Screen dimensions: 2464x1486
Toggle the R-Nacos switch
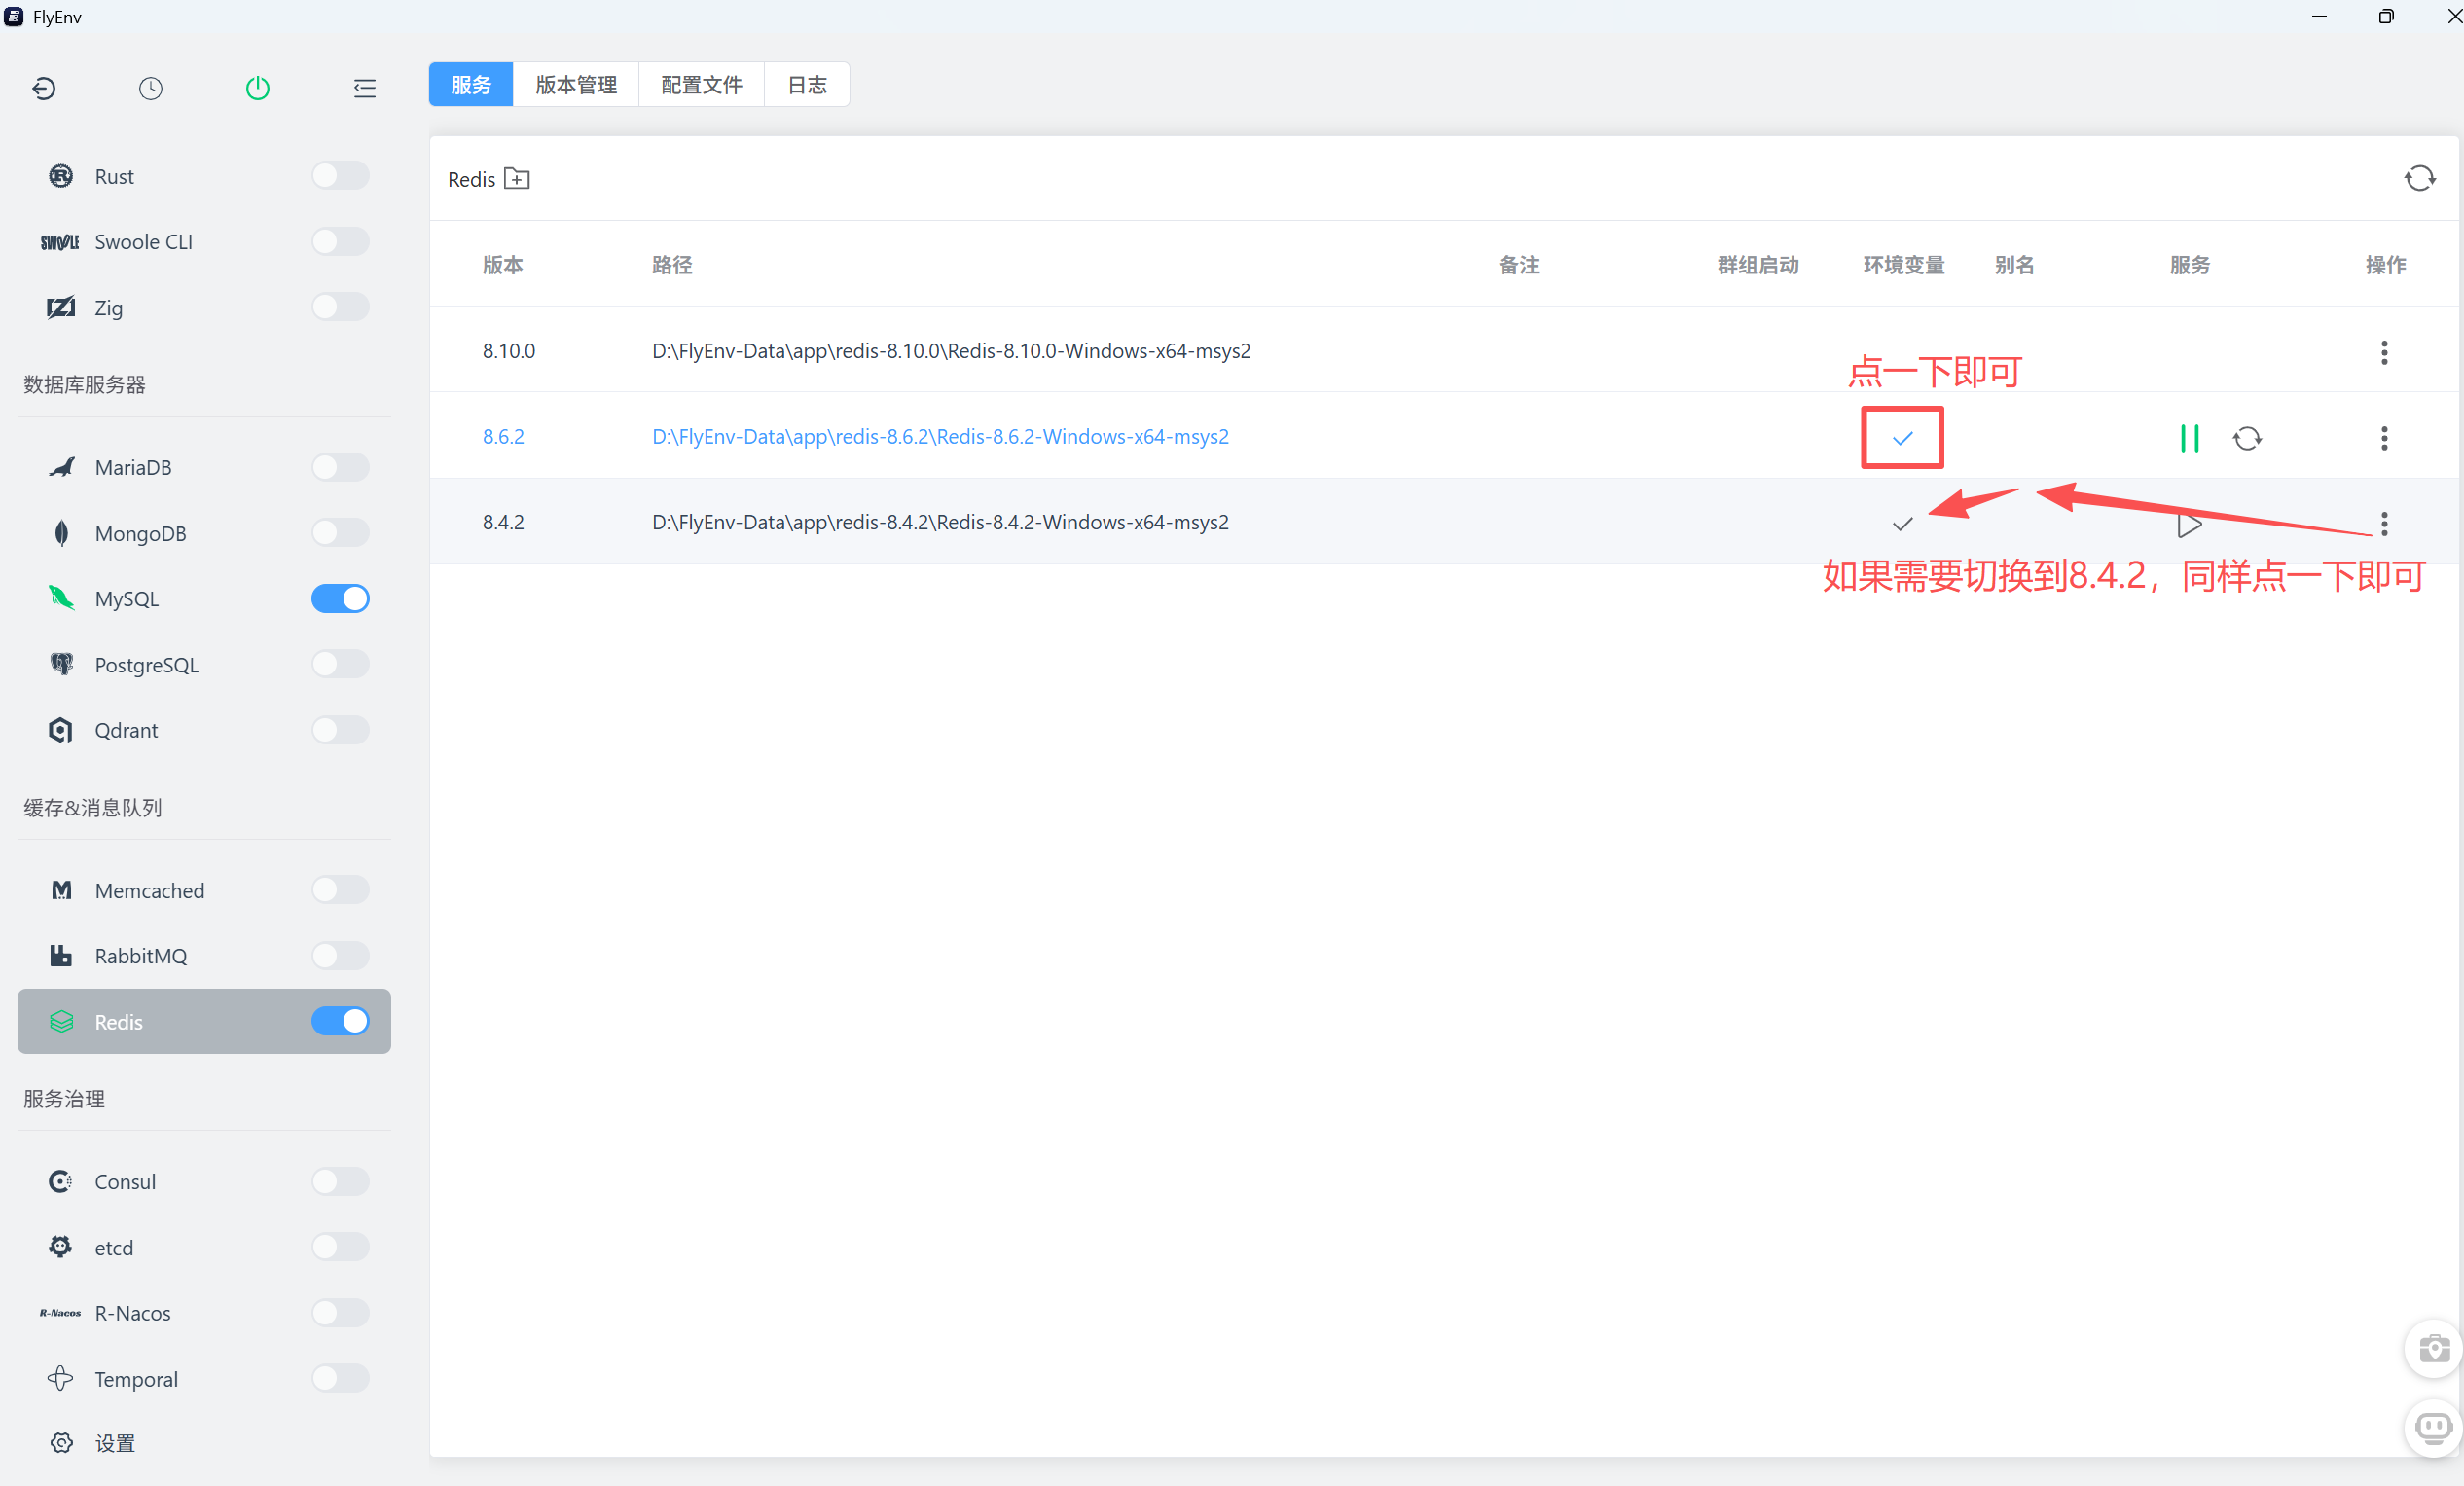340,1312
